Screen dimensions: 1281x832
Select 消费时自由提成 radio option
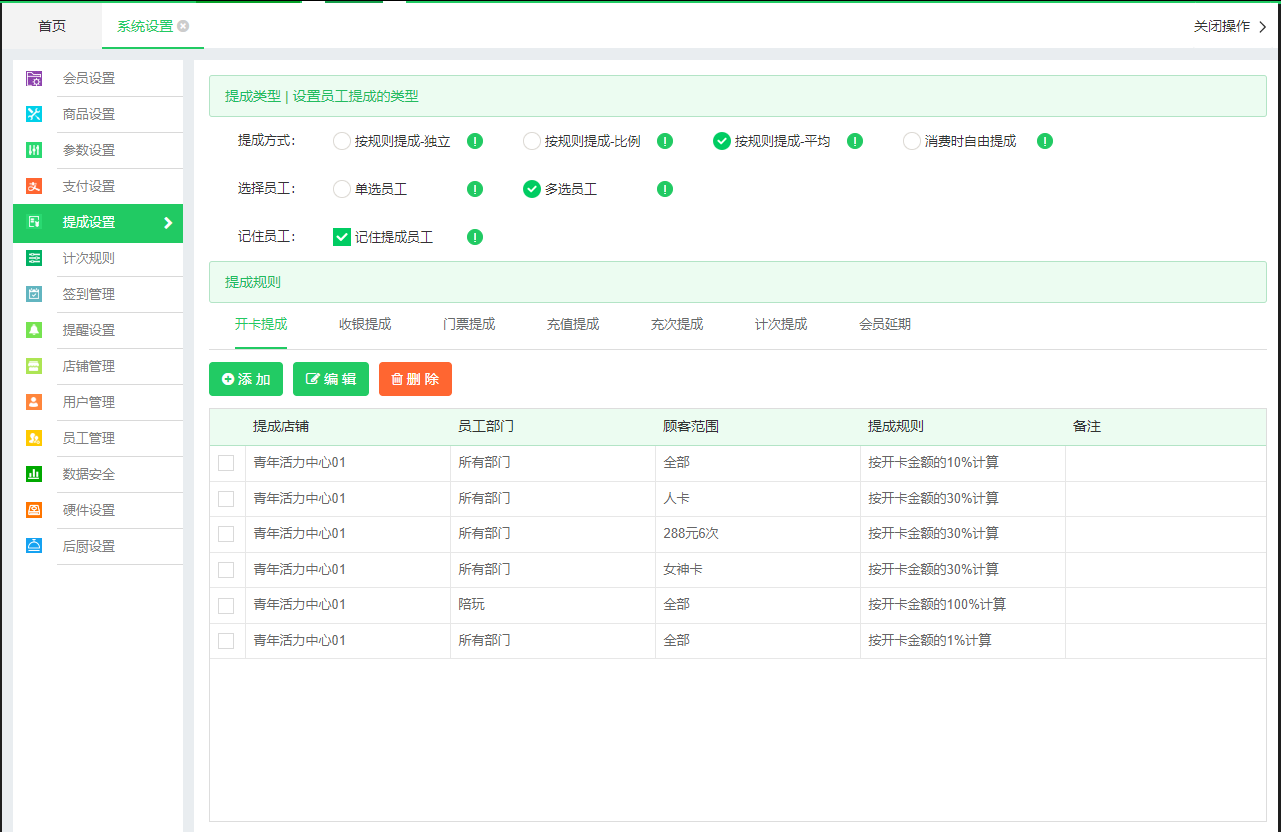coord(912,141)
